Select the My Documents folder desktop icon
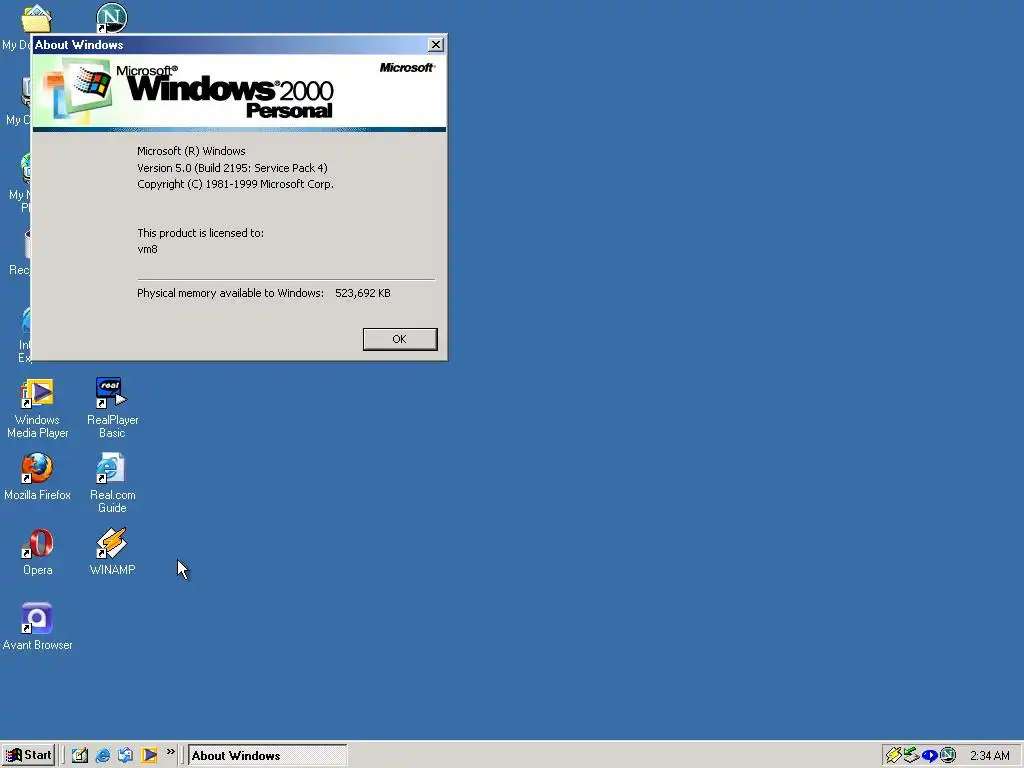This screenshot has width=1024, height=768. click(36, 18)
